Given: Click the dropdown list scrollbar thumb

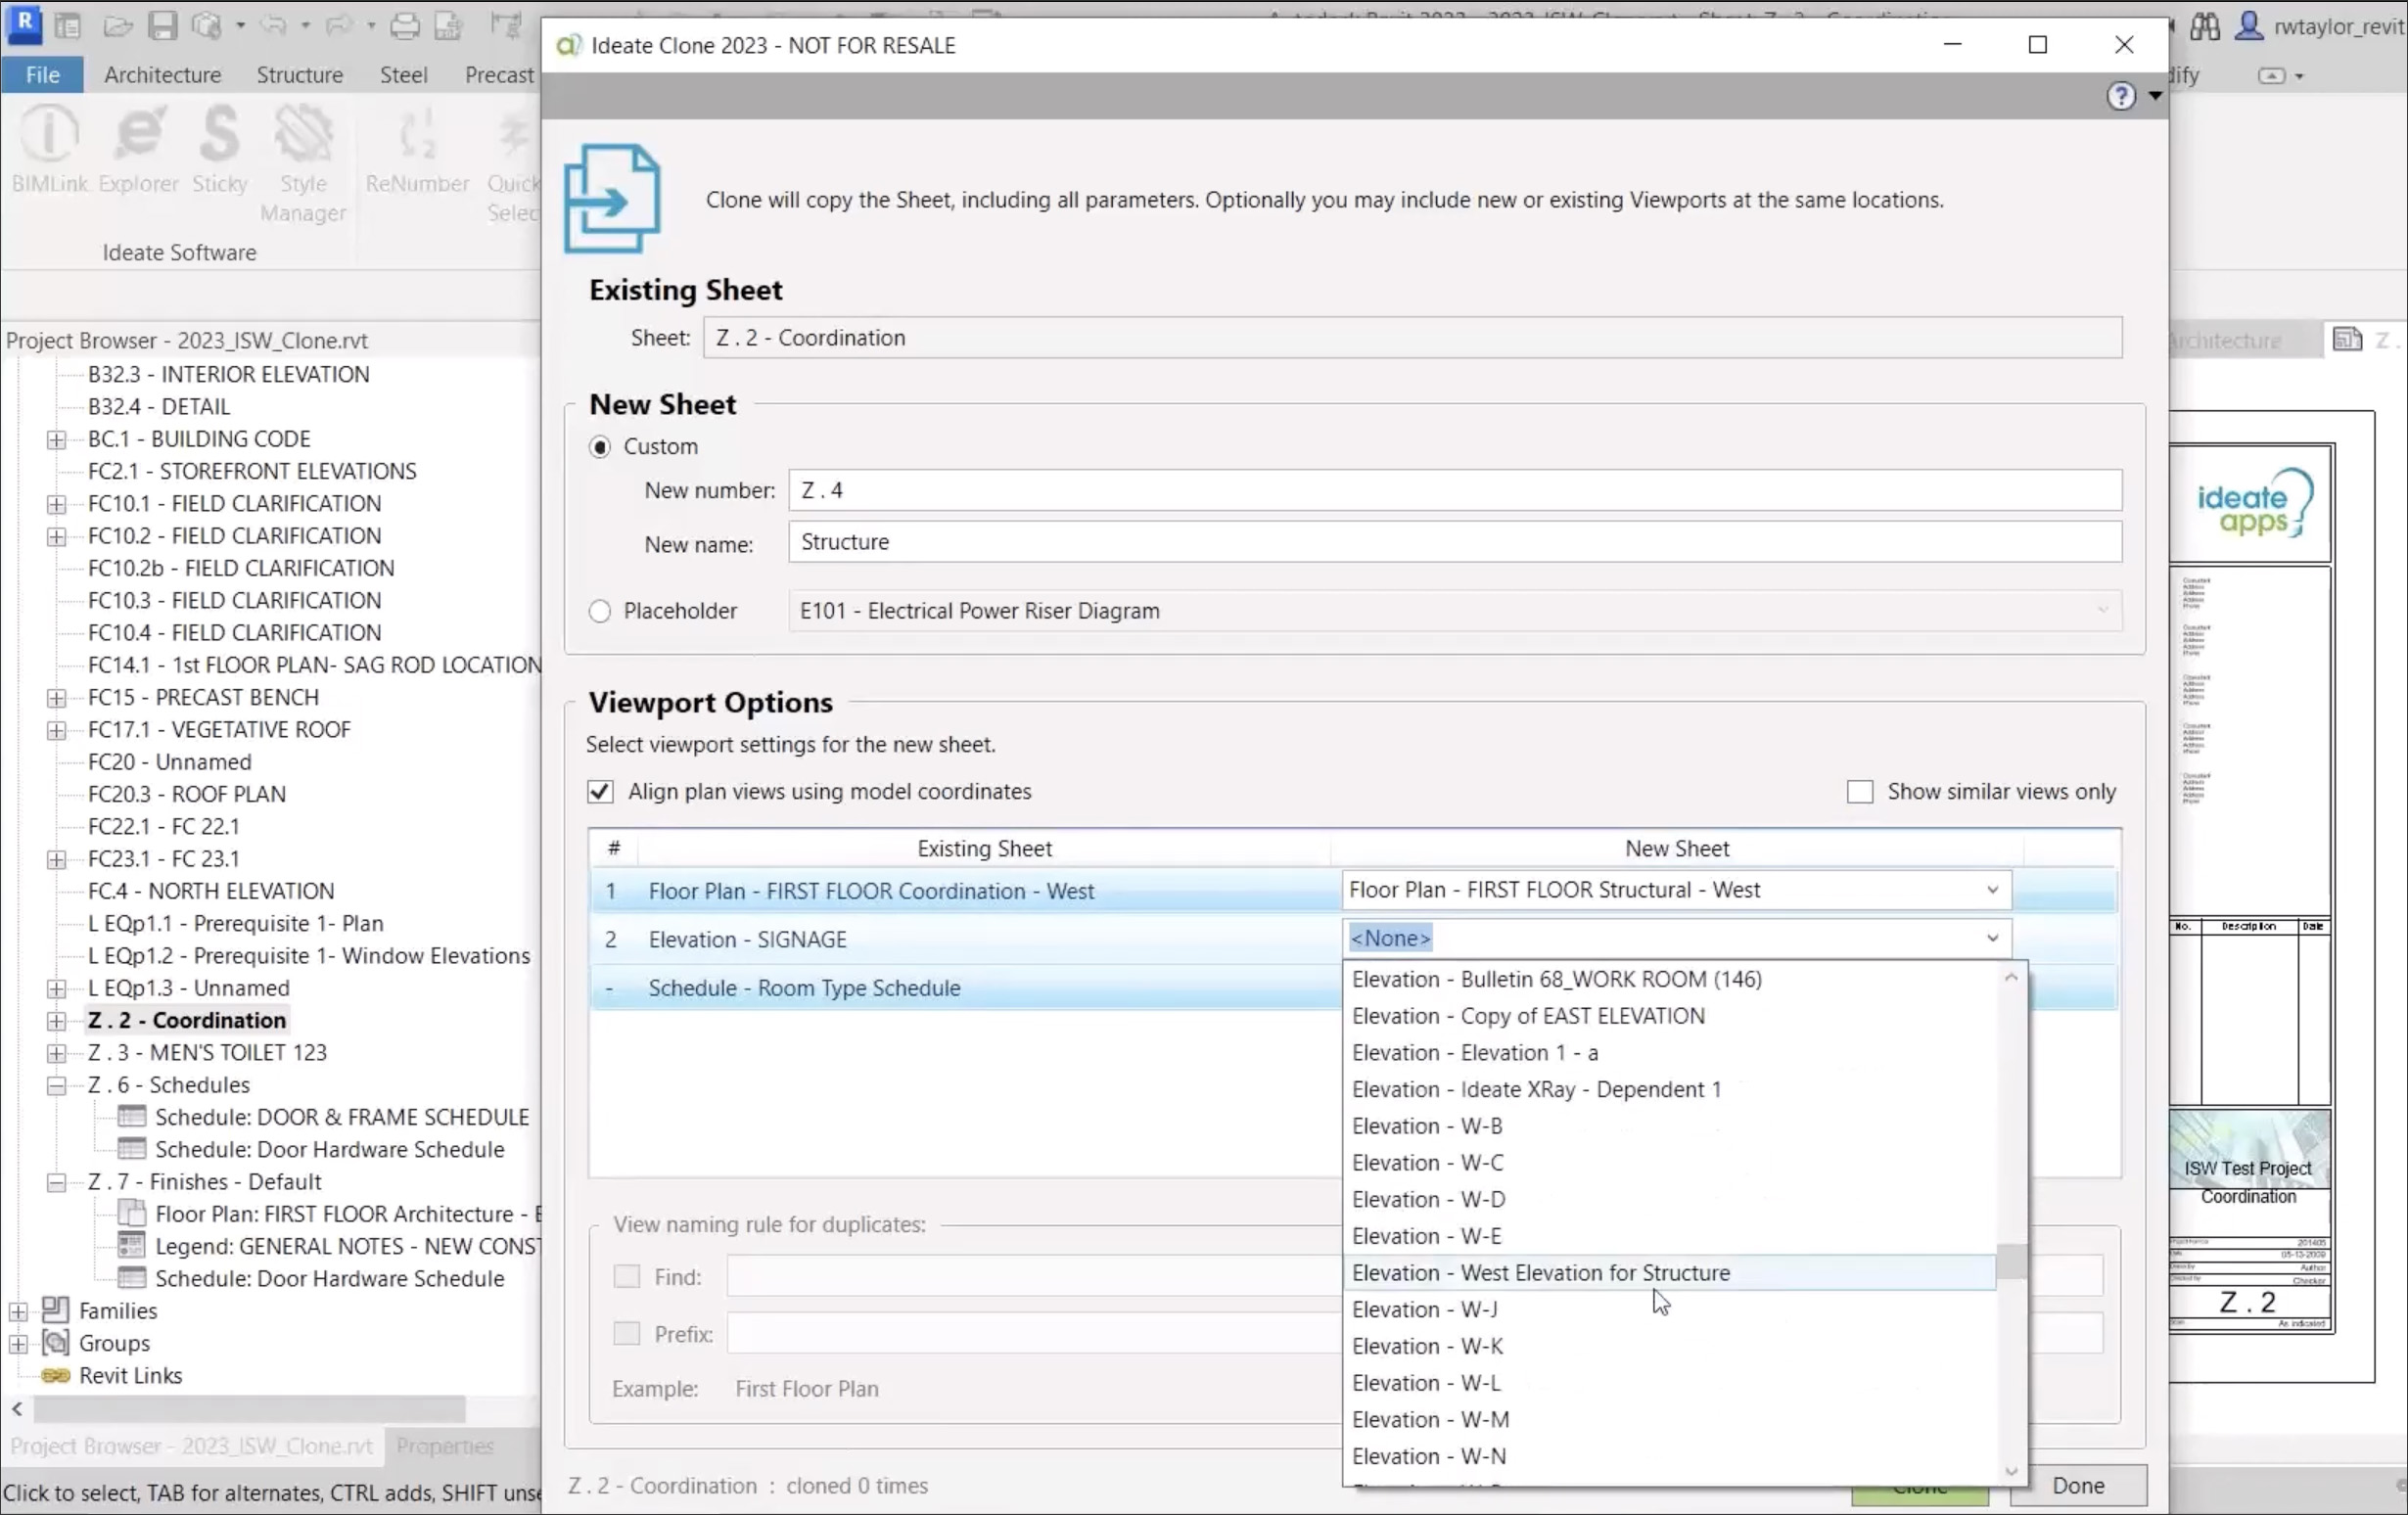Looking at the screenshot, I should 2011,1261.
